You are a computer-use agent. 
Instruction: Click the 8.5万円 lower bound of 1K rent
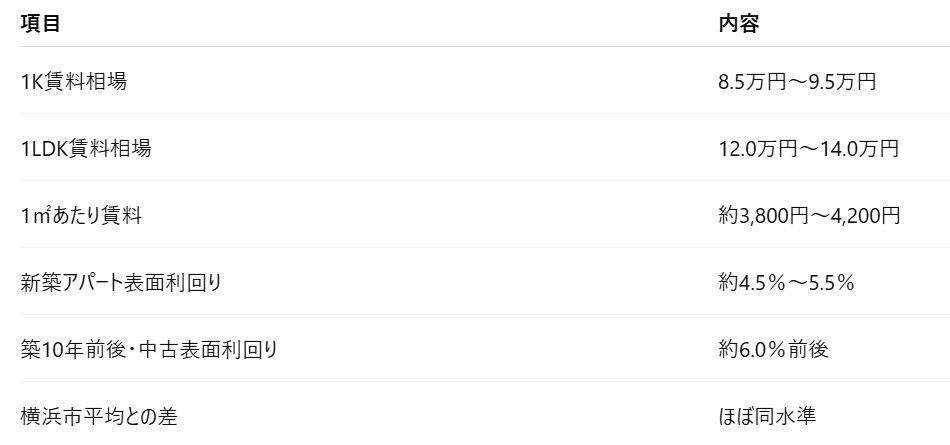pos(748,81)
